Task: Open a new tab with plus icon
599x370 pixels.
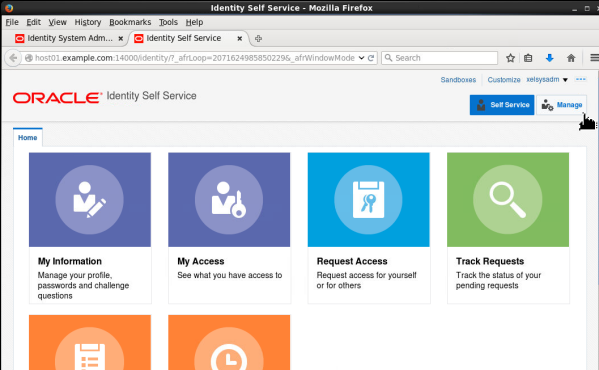Action: 258,39
